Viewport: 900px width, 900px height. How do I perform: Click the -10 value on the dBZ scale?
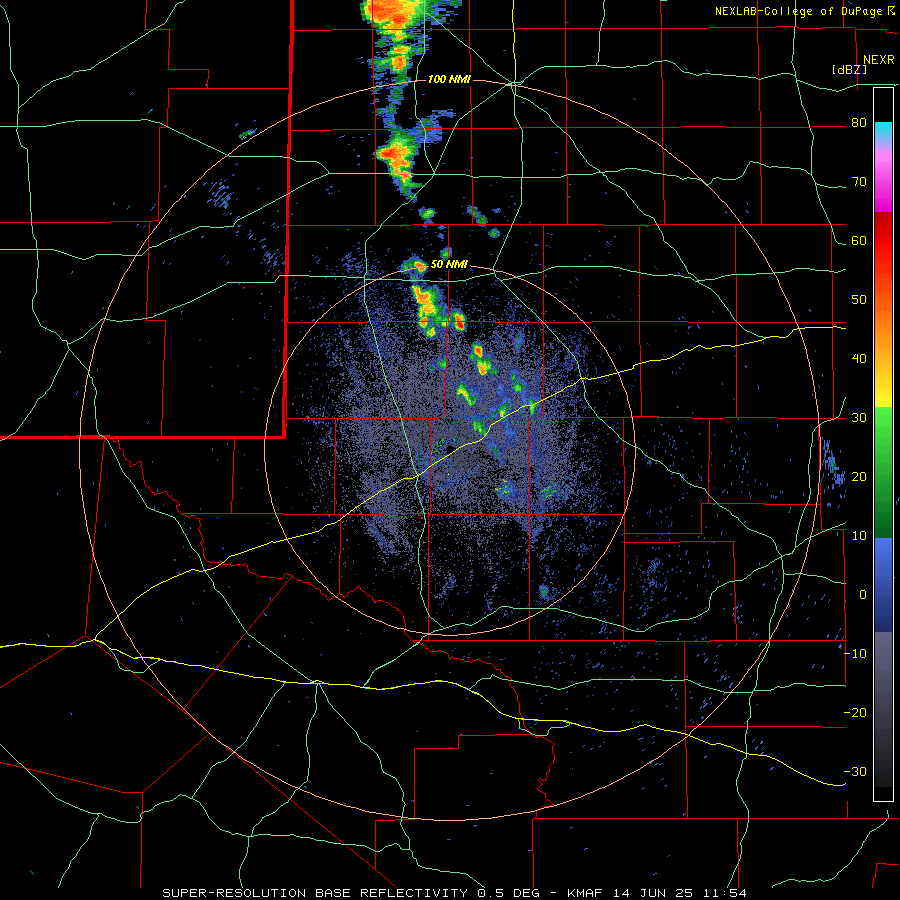tap(855, 653)
